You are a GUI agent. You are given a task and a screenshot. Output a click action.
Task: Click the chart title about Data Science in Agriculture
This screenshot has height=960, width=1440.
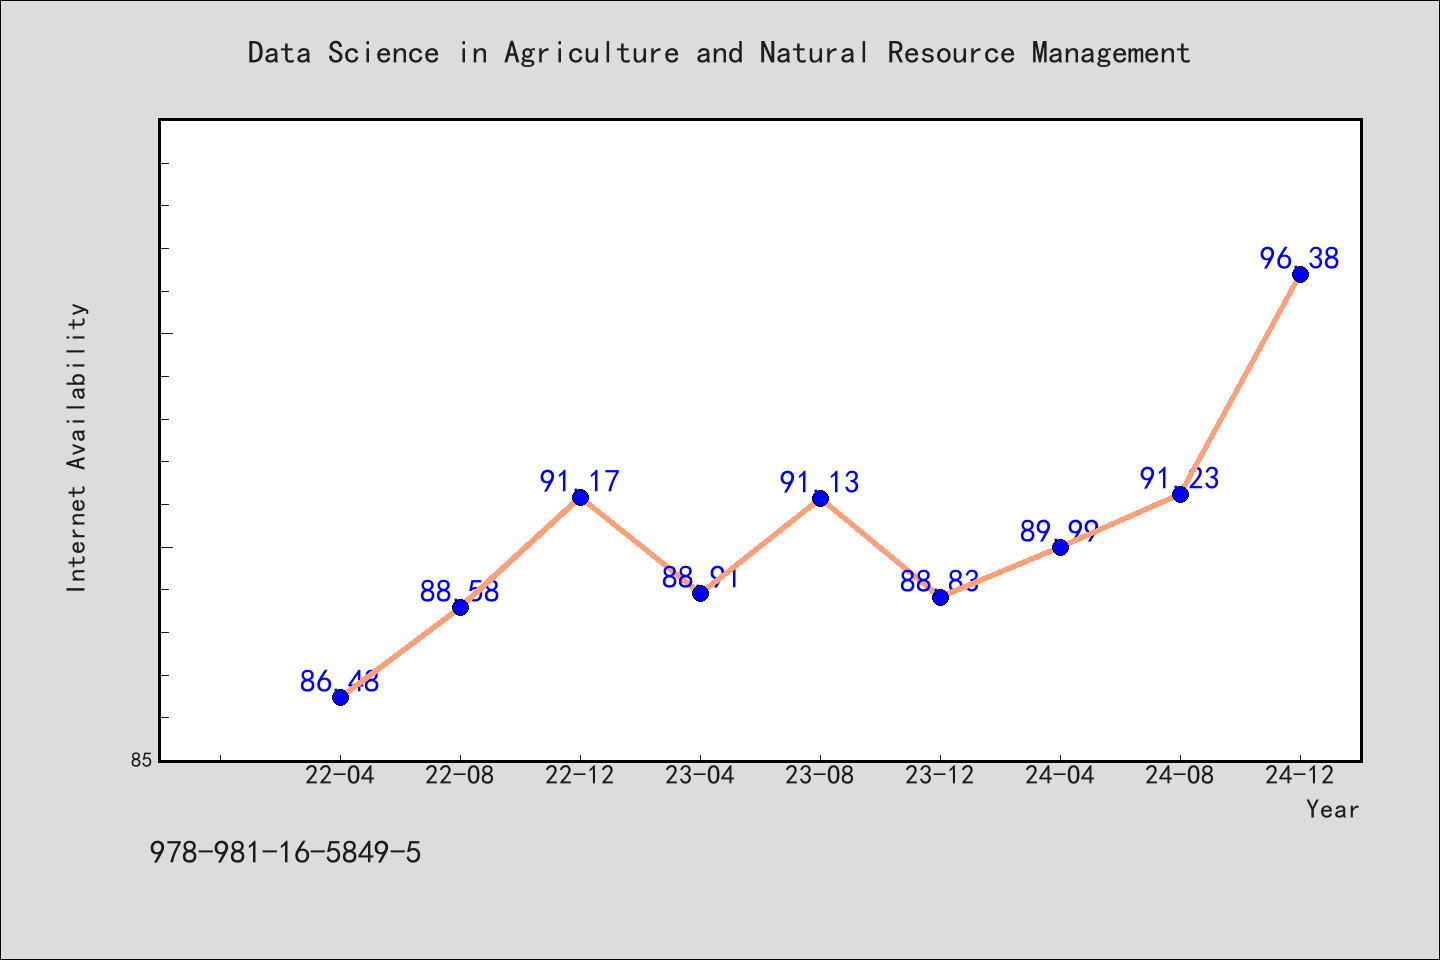point(719,53)
